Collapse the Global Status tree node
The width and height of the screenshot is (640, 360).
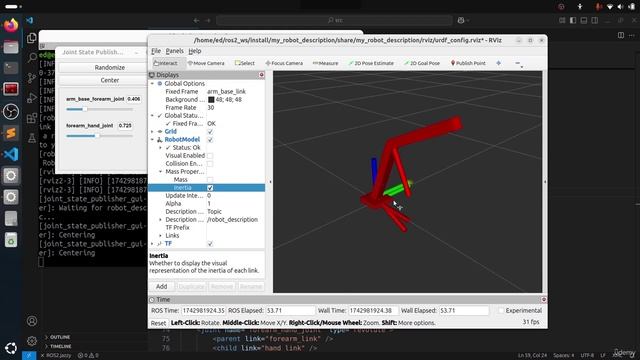153,116
